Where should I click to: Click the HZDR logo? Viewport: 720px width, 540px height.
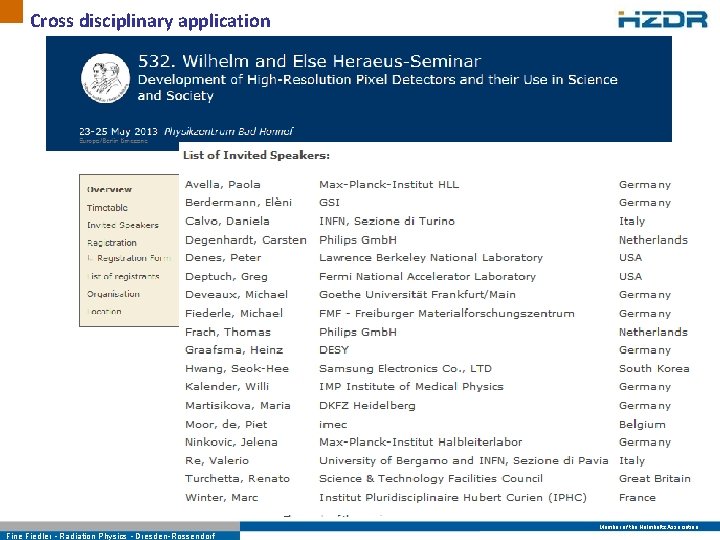[663, 19]
